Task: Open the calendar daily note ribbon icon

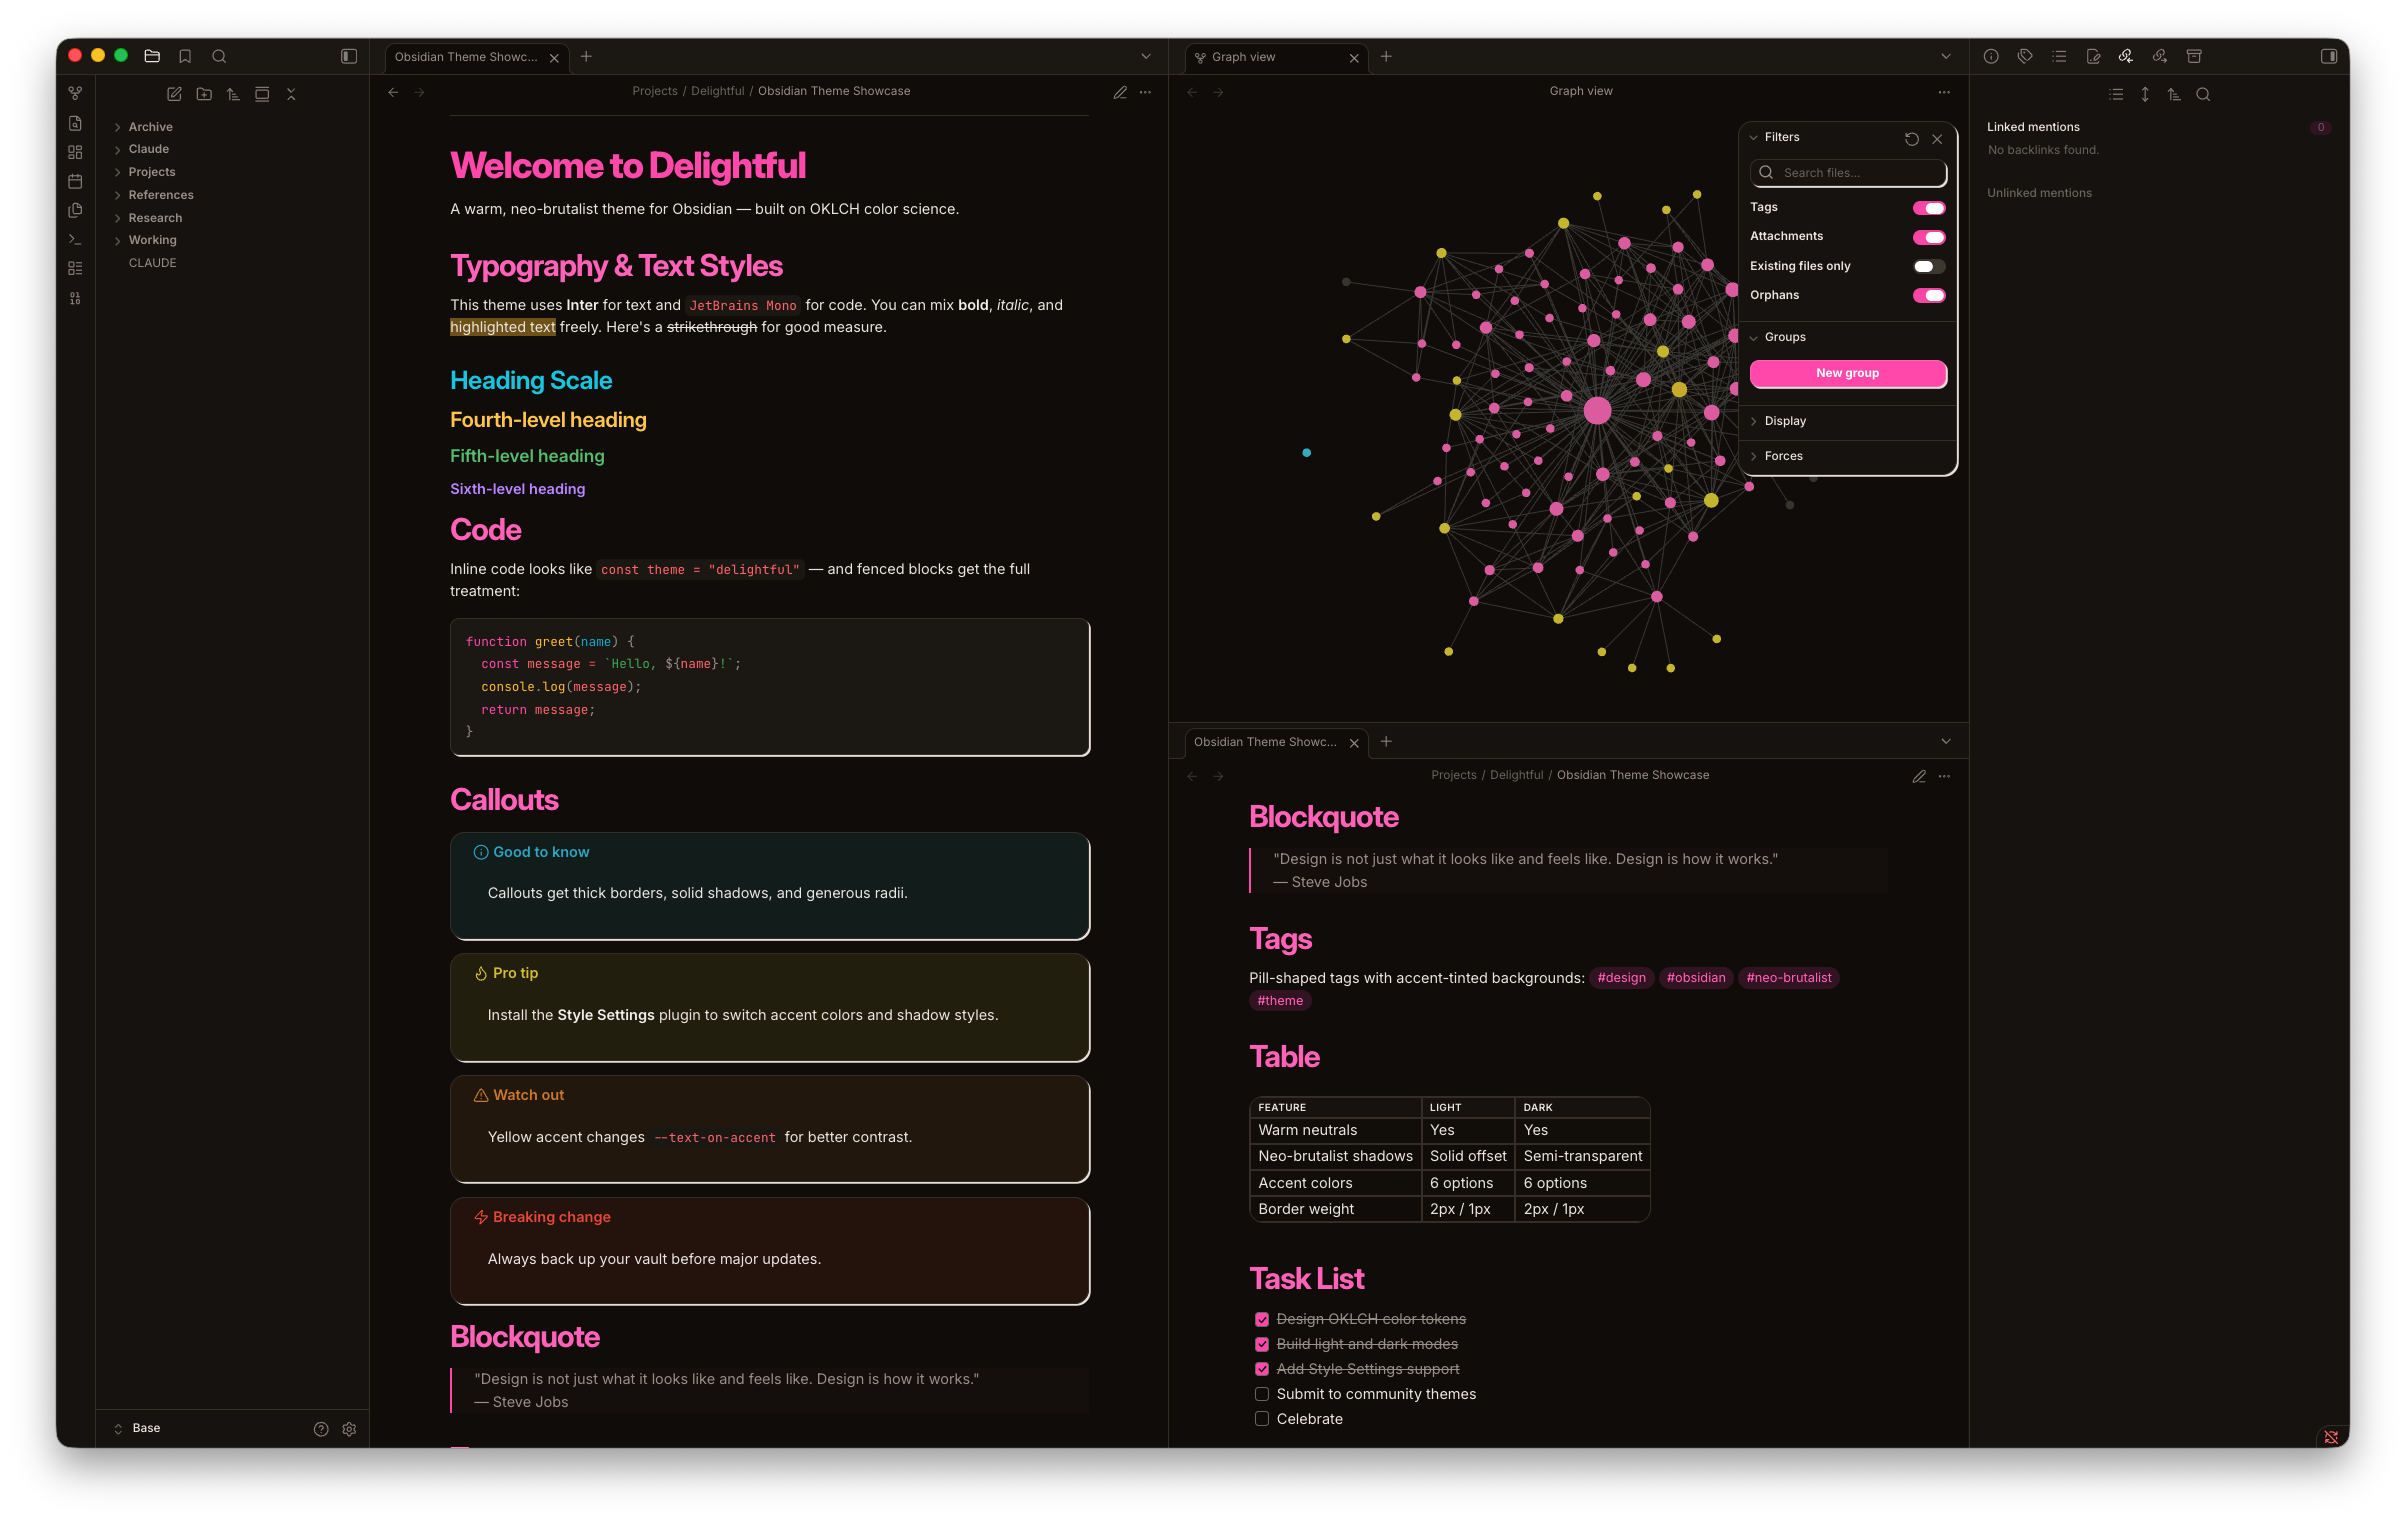Action: pos(75,181)
